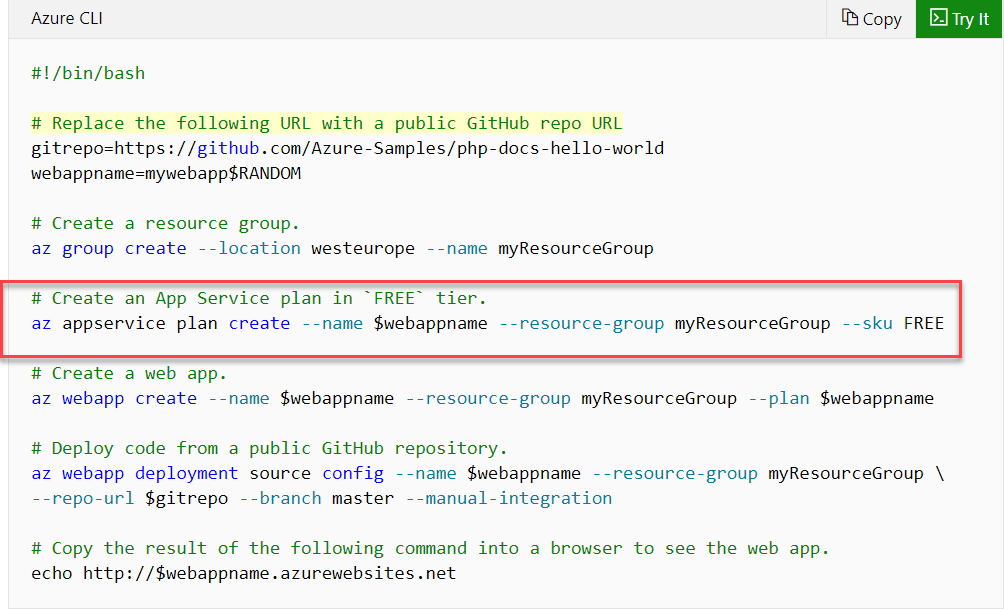Click the webappname=mywebapp$RANDOM line
This screenshot has width=1004, height=610.
(166, 173)
